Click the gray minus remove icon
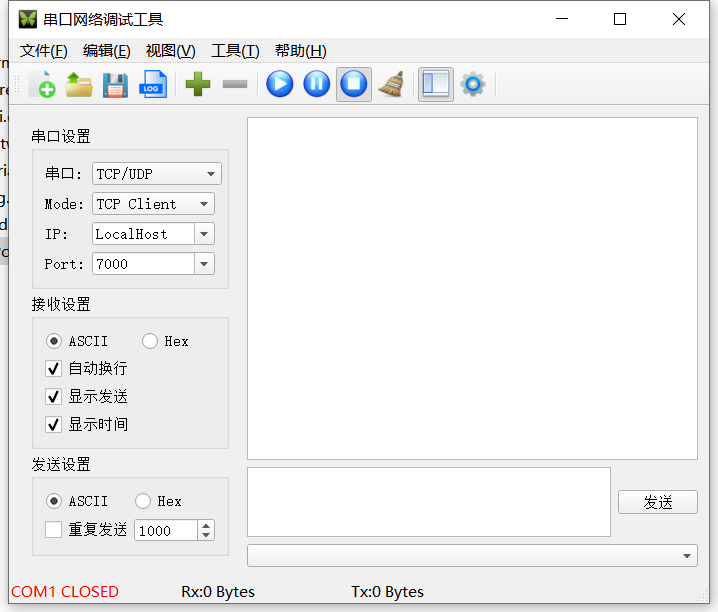The width and height of the screenshot is (718, 612). click(235, 84)
